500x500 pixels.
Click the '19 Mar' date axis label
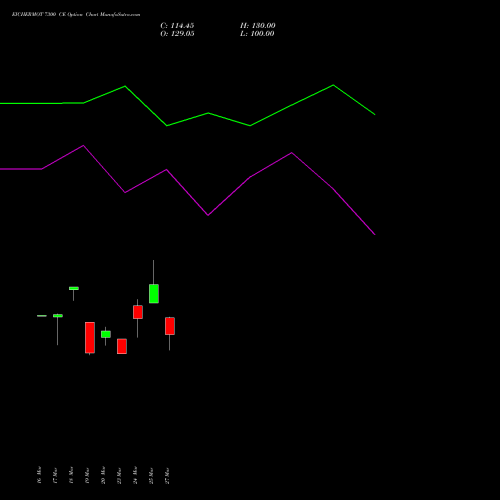[x=87, y=475]
